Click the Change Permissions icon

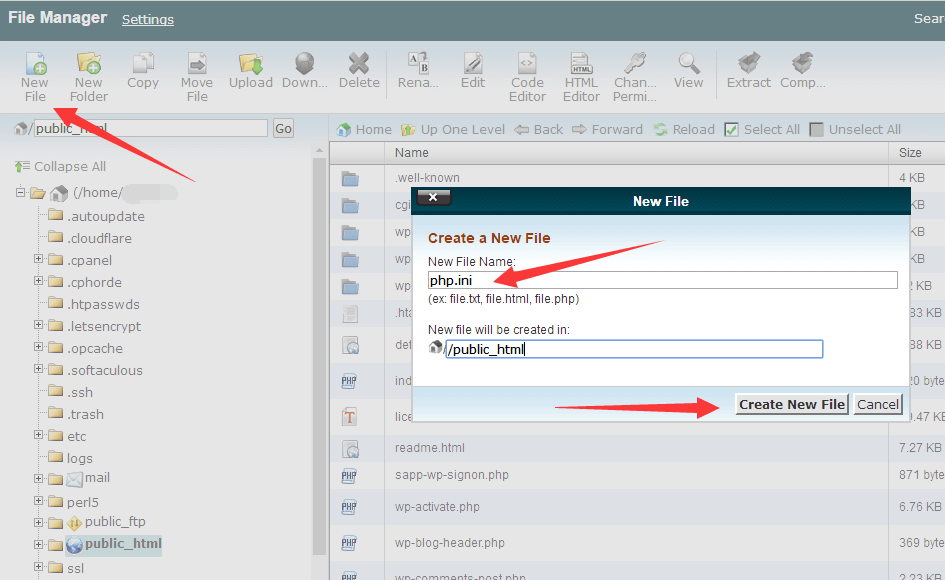(x=634, y=72)
